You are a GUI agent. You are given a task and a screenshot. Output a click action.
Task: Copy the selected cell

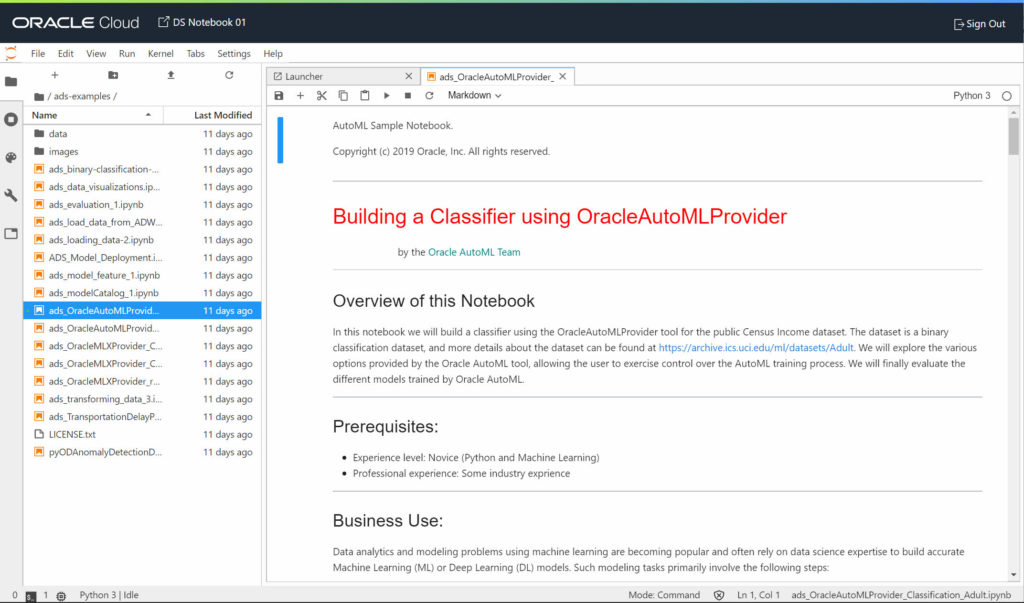[x=343, y=95]
